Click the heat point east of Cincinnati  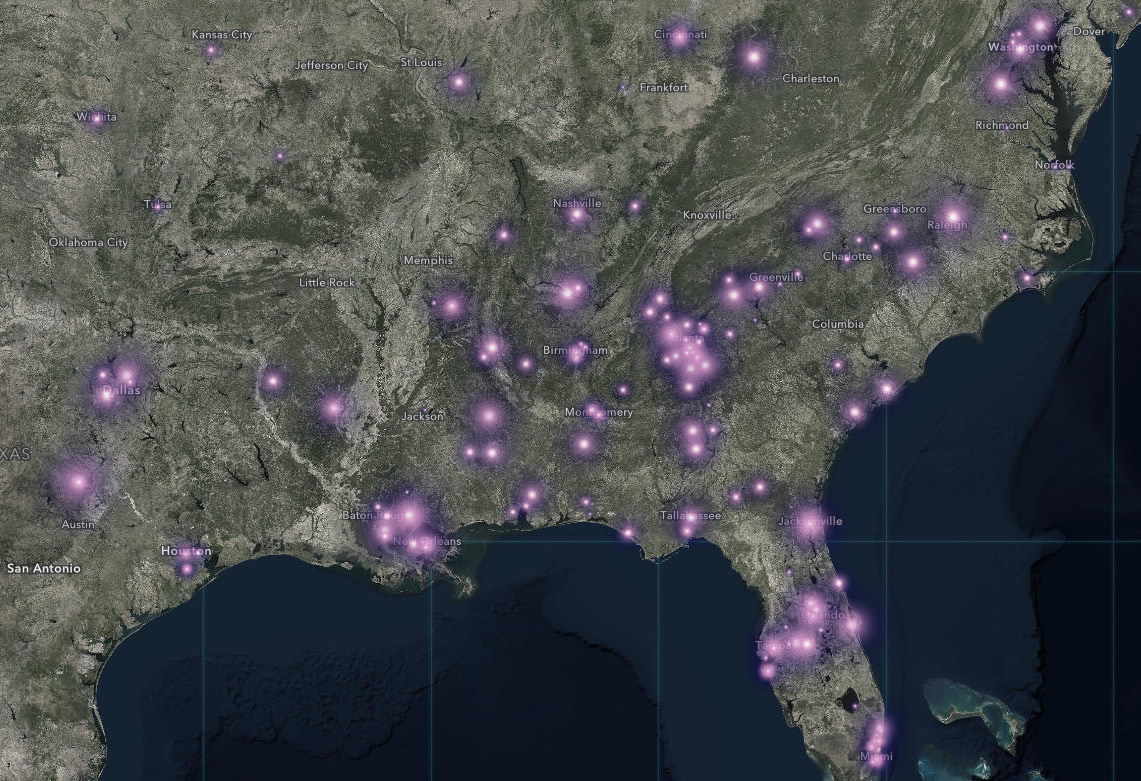[x=754, y=56]
